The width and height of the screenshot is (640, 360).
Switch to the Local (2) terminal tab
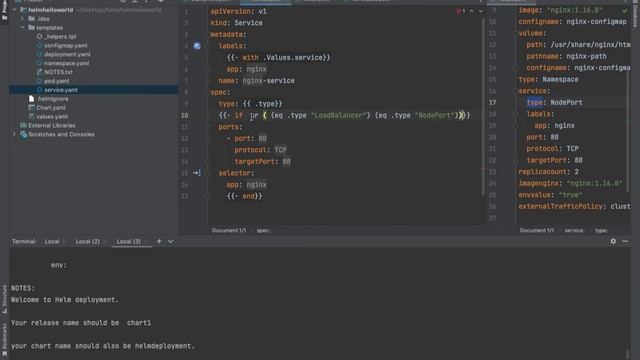pos(87,242)
